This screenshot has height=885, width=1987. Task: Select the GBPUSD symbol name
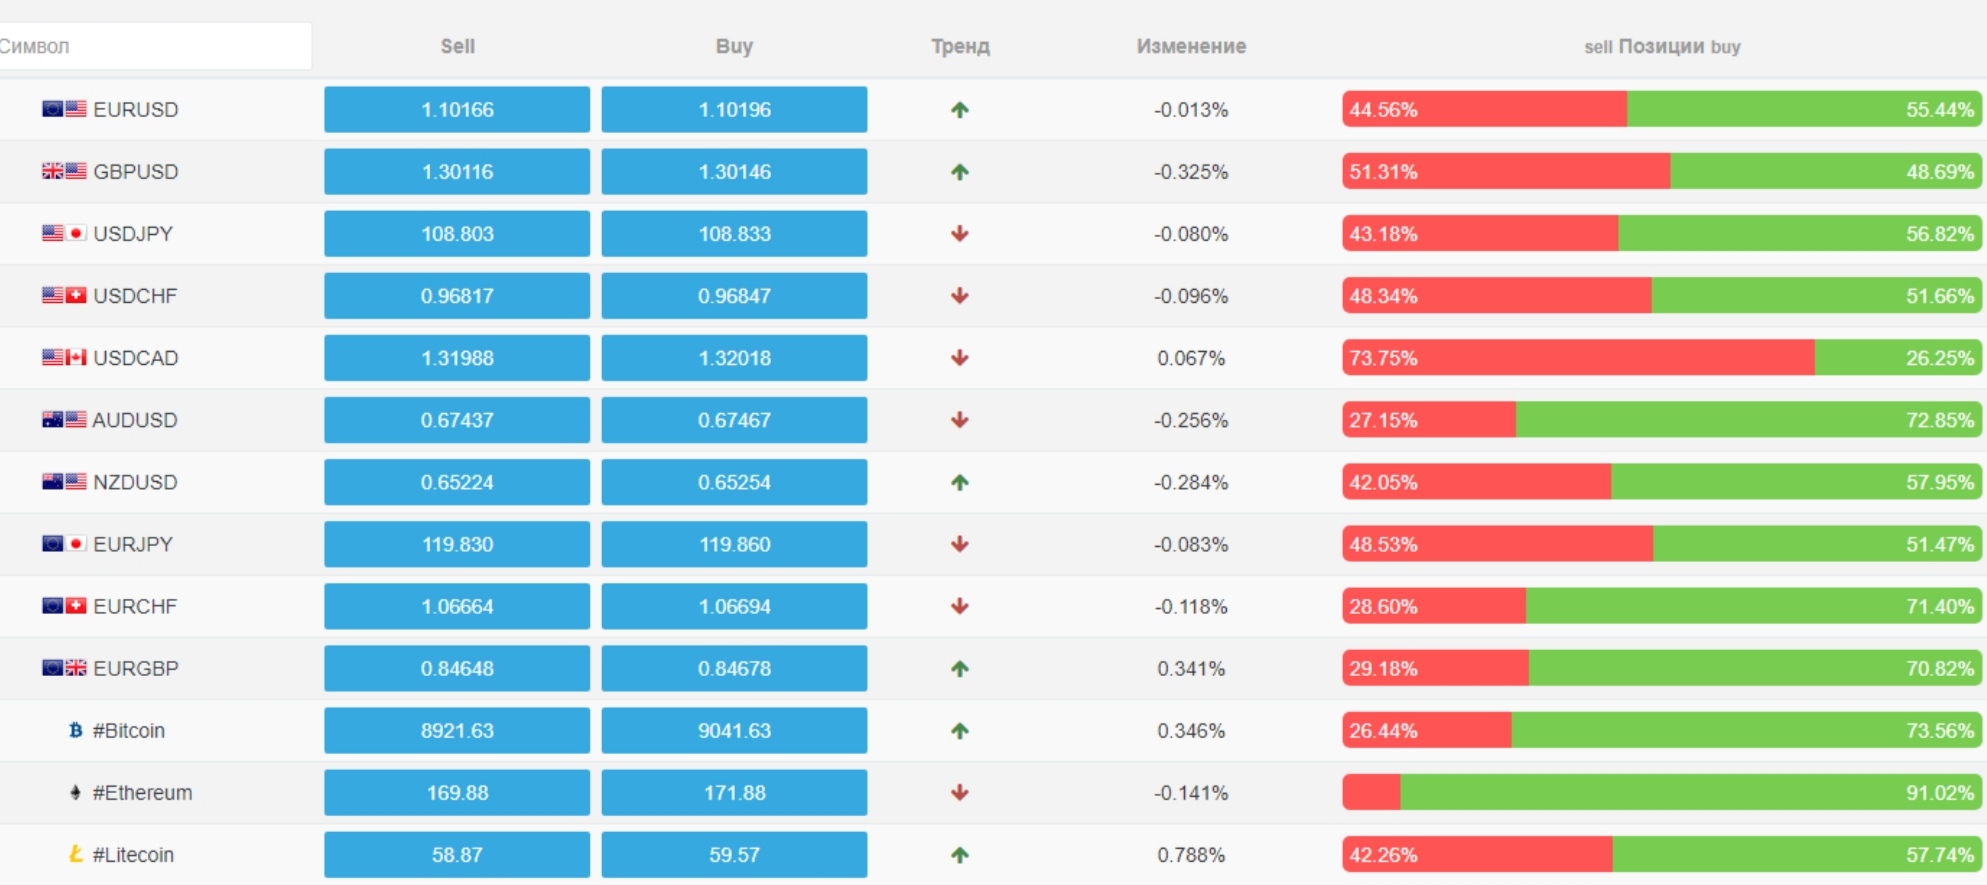136,171
